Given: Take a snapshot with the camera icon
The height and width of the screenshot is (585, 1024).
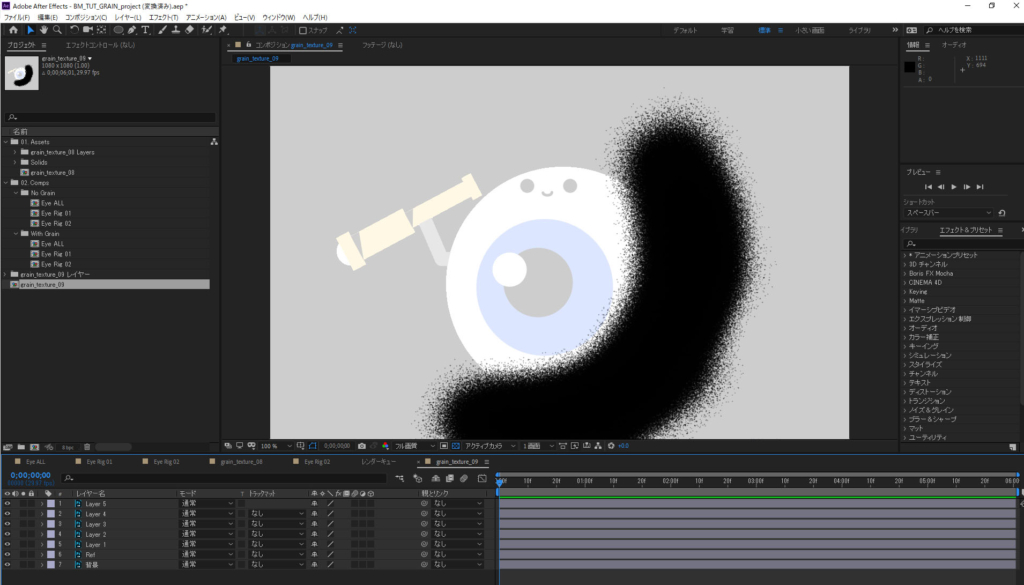Looking at the screenshot, I should [363, 445].
